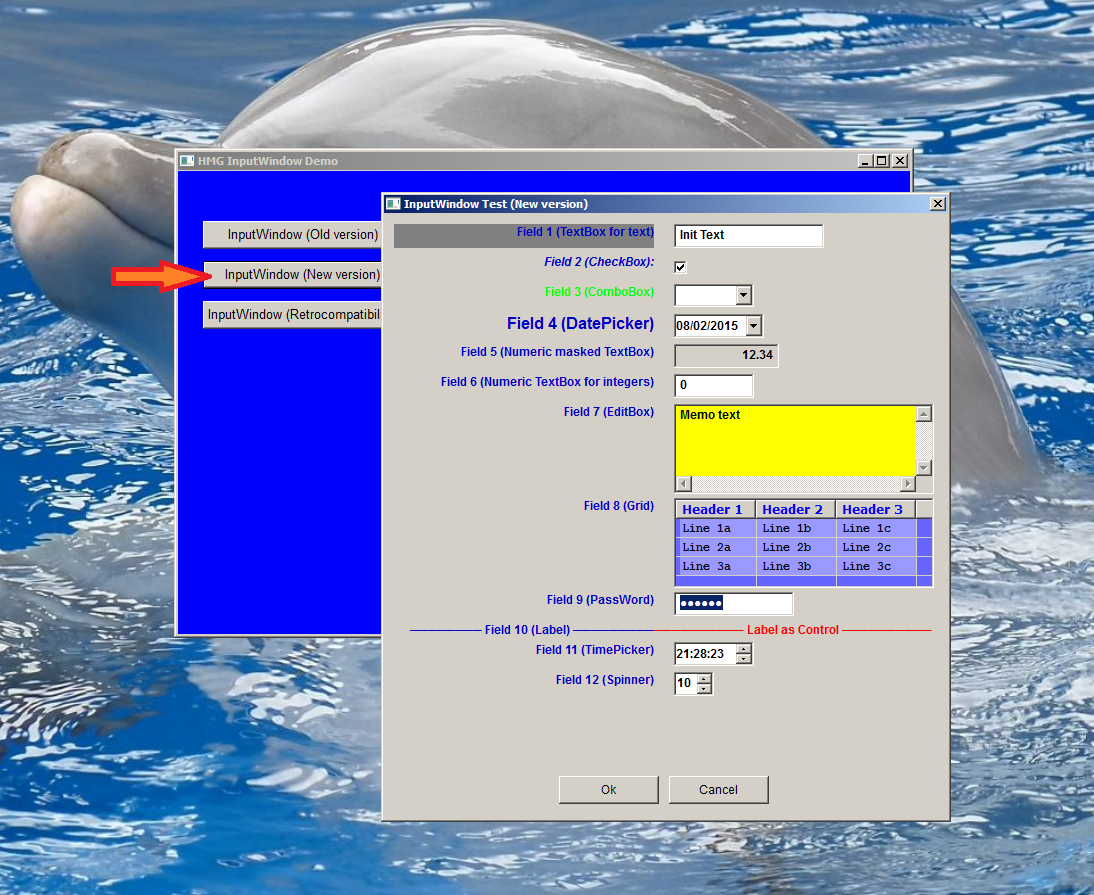
Task: Click the InputWindow (Old version) button
Action: pyautogui.click(x=291, y=235)
